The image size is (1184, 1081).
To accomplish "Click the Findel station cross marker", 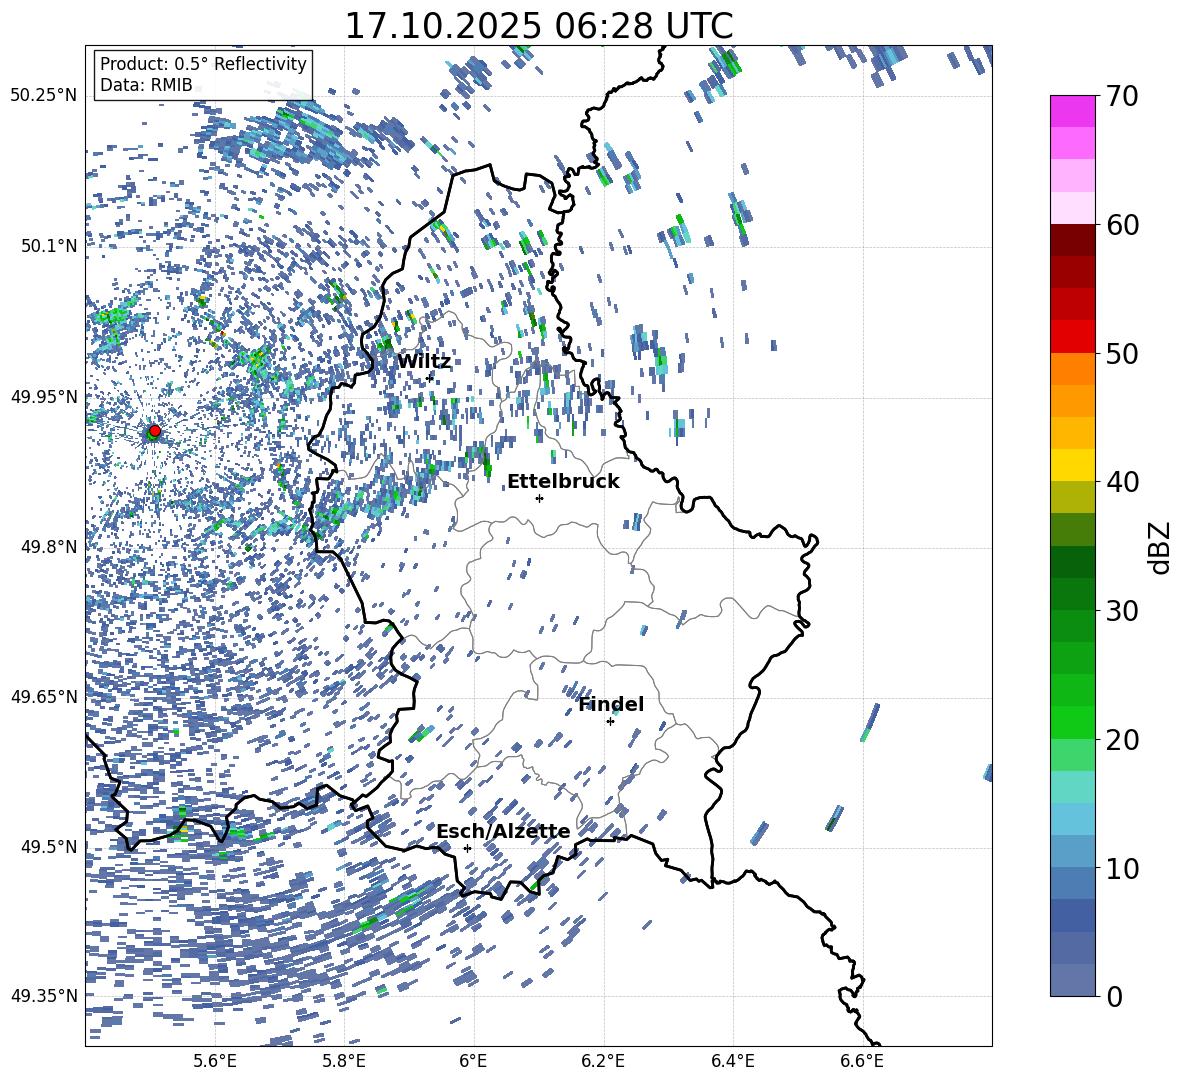I will pos(610,721).
